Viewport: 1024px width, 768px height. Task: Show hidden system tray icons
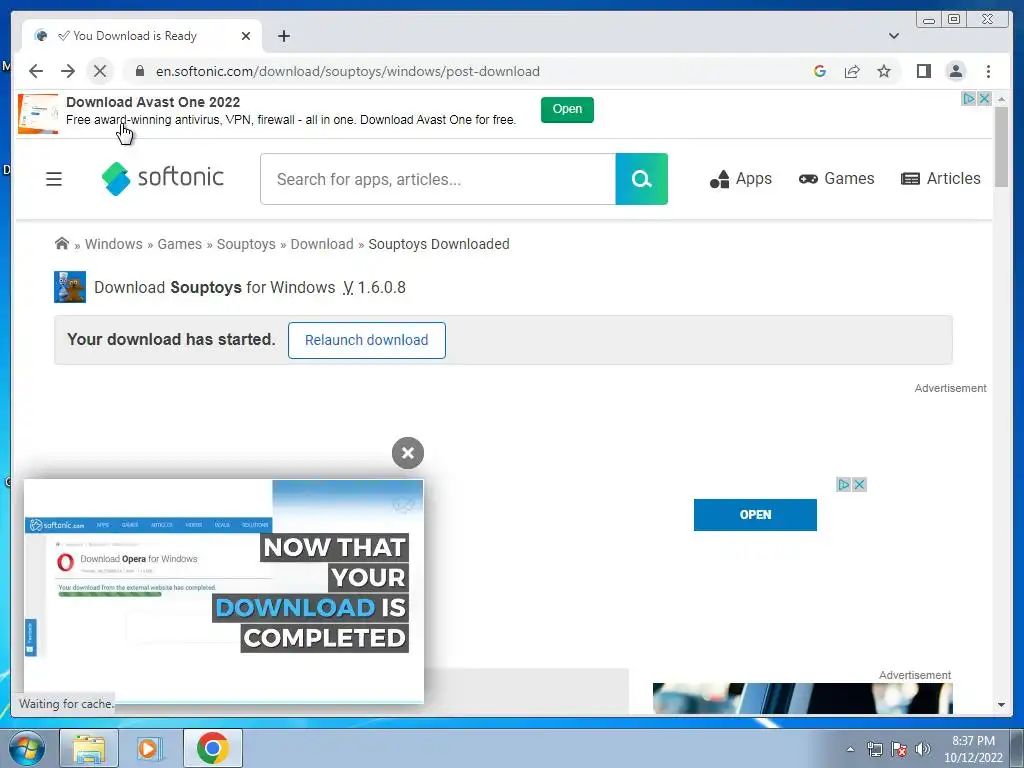[850, 749]
